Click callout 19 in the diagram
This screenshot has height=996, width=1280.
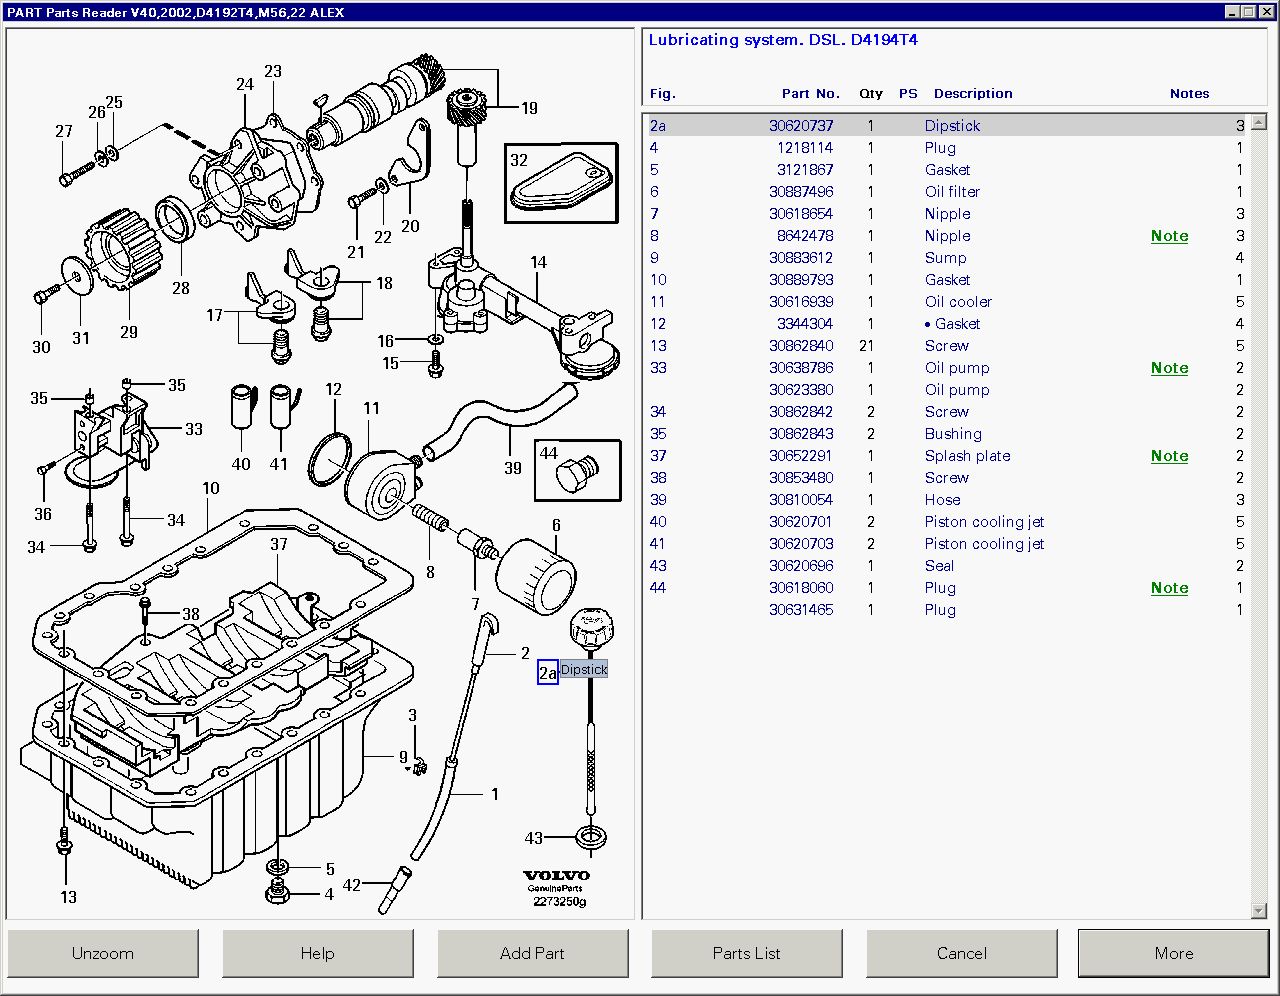(529, 108)
